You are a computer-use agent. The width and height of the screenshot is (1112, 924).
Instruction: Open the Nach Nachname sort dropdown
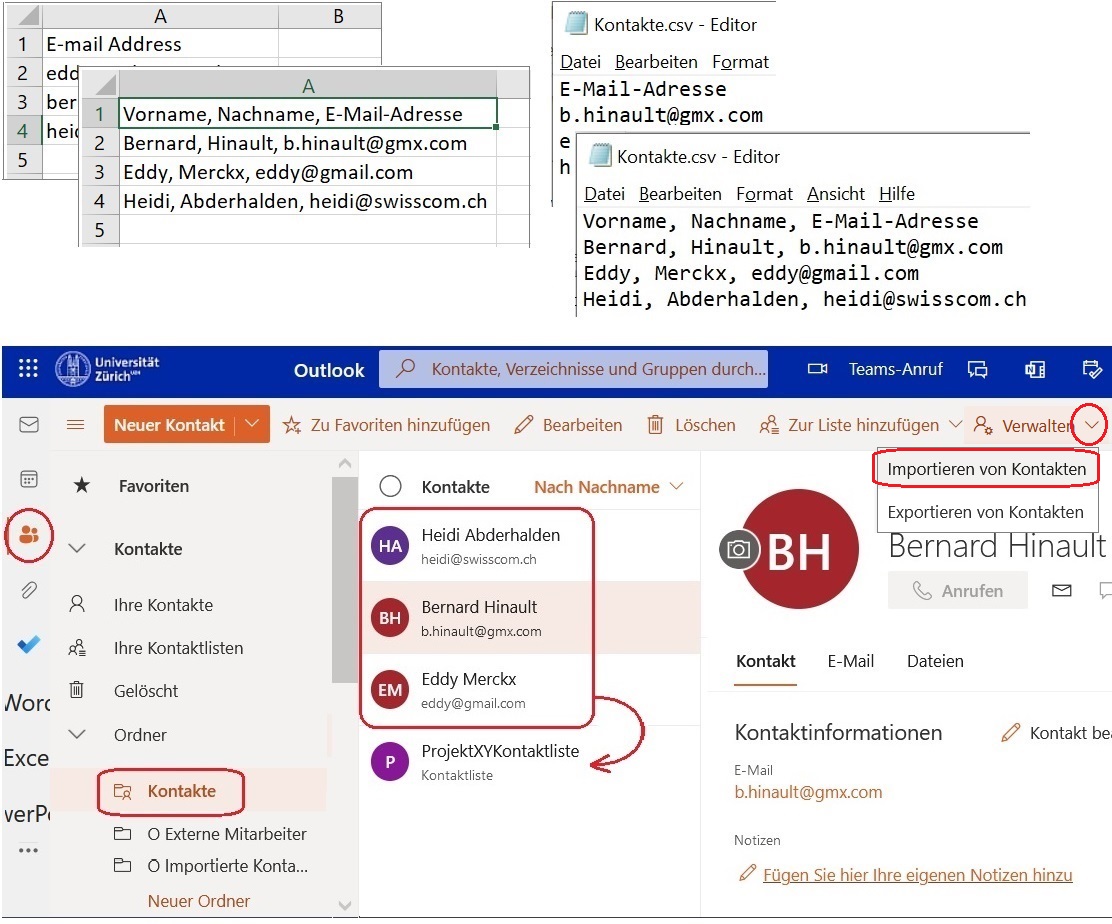(608, 487)
